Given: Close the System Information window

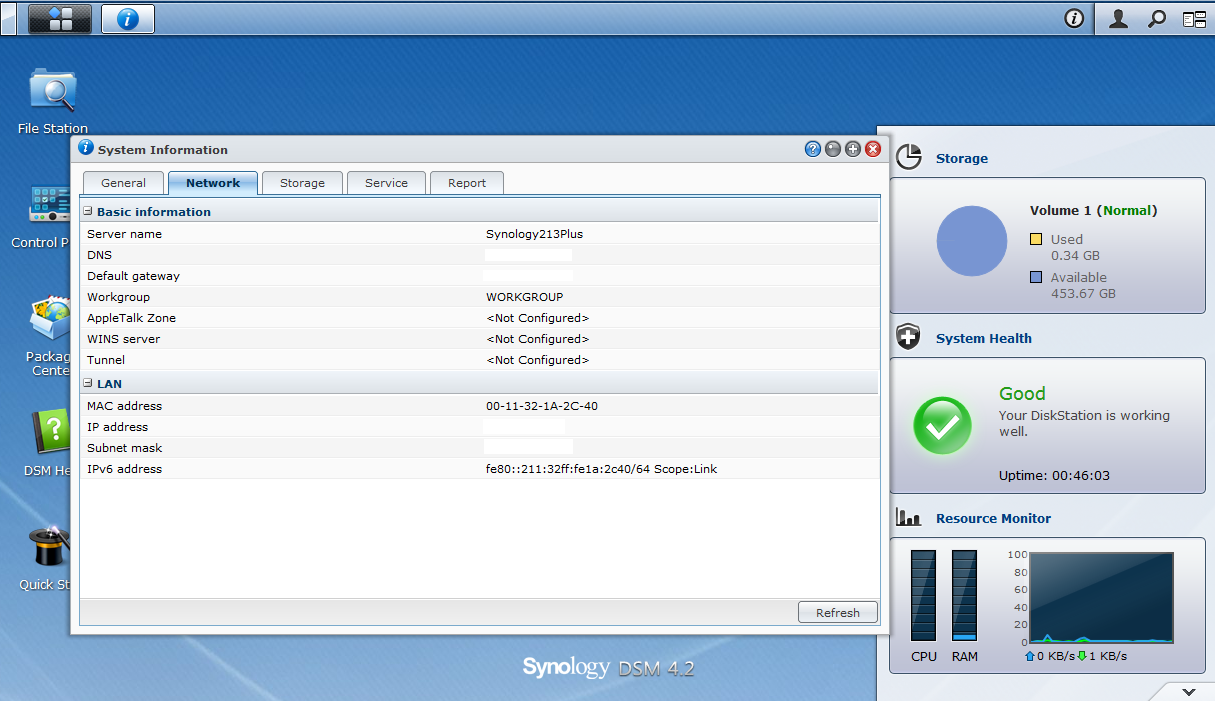Looking at the screenshot, I should tap(873, 149).
